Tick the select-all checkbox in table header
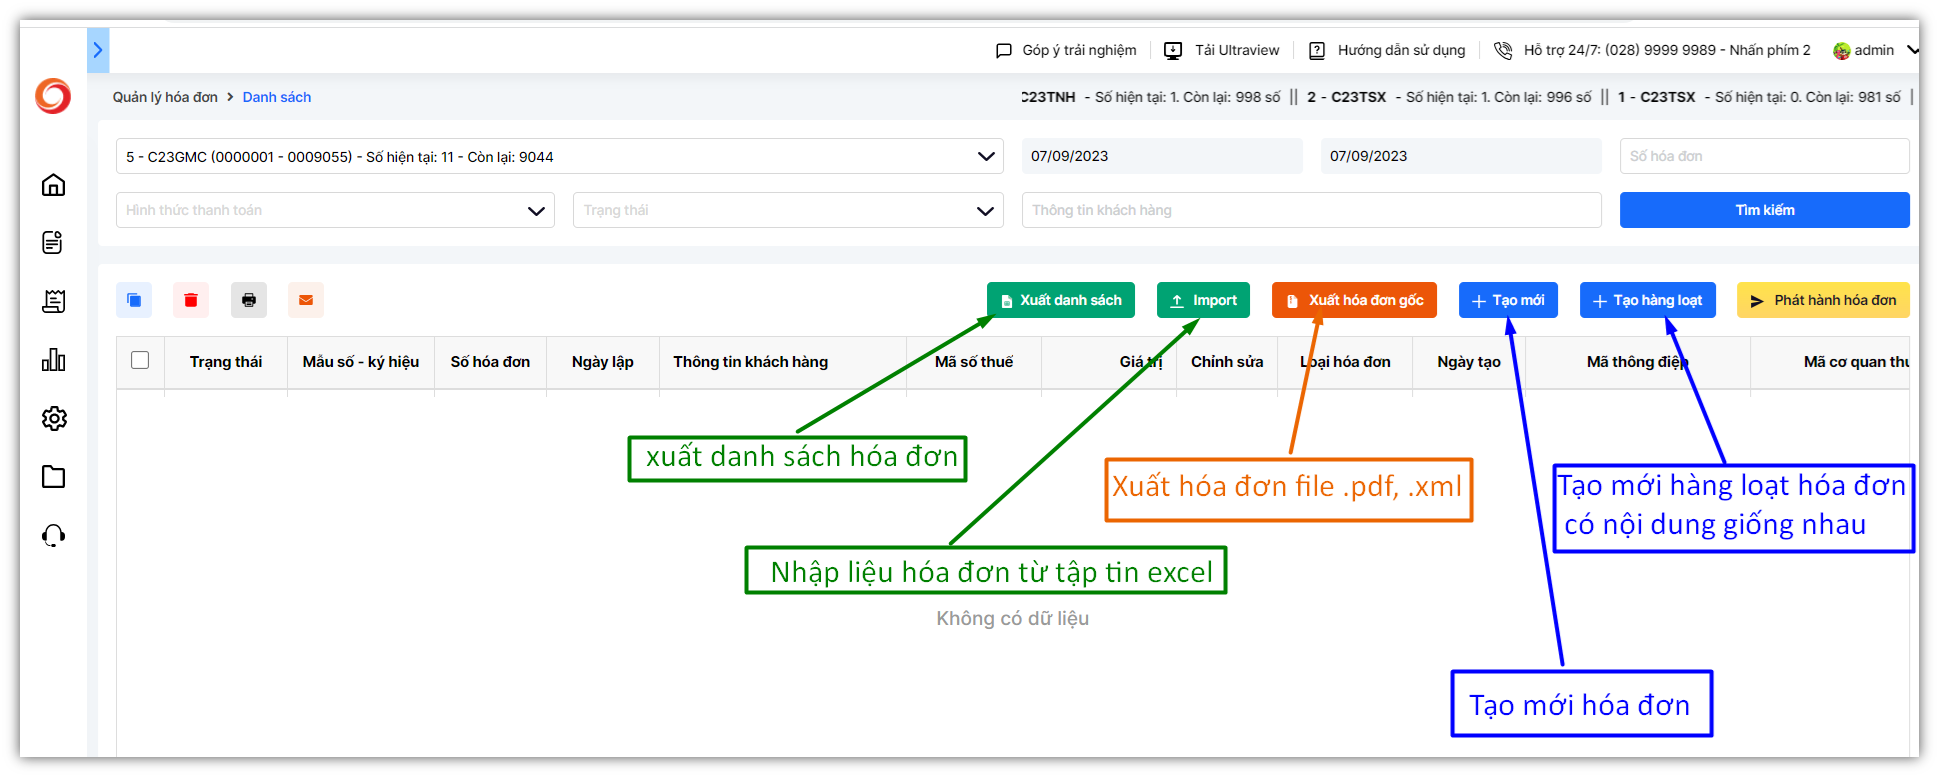The width and height of the screenshot is (1939, 777). point(140,360)
